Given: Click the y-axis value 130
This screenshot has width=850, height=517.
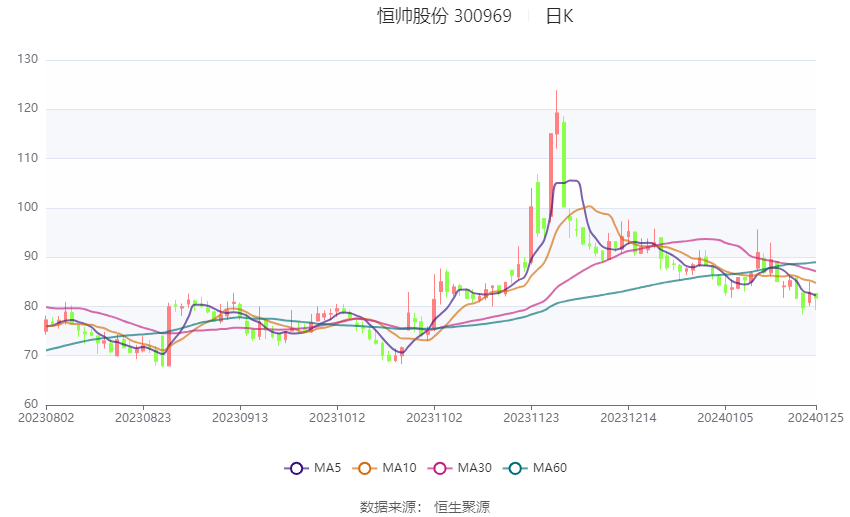Looking at the screenshot, I should [x=28, y=59].
